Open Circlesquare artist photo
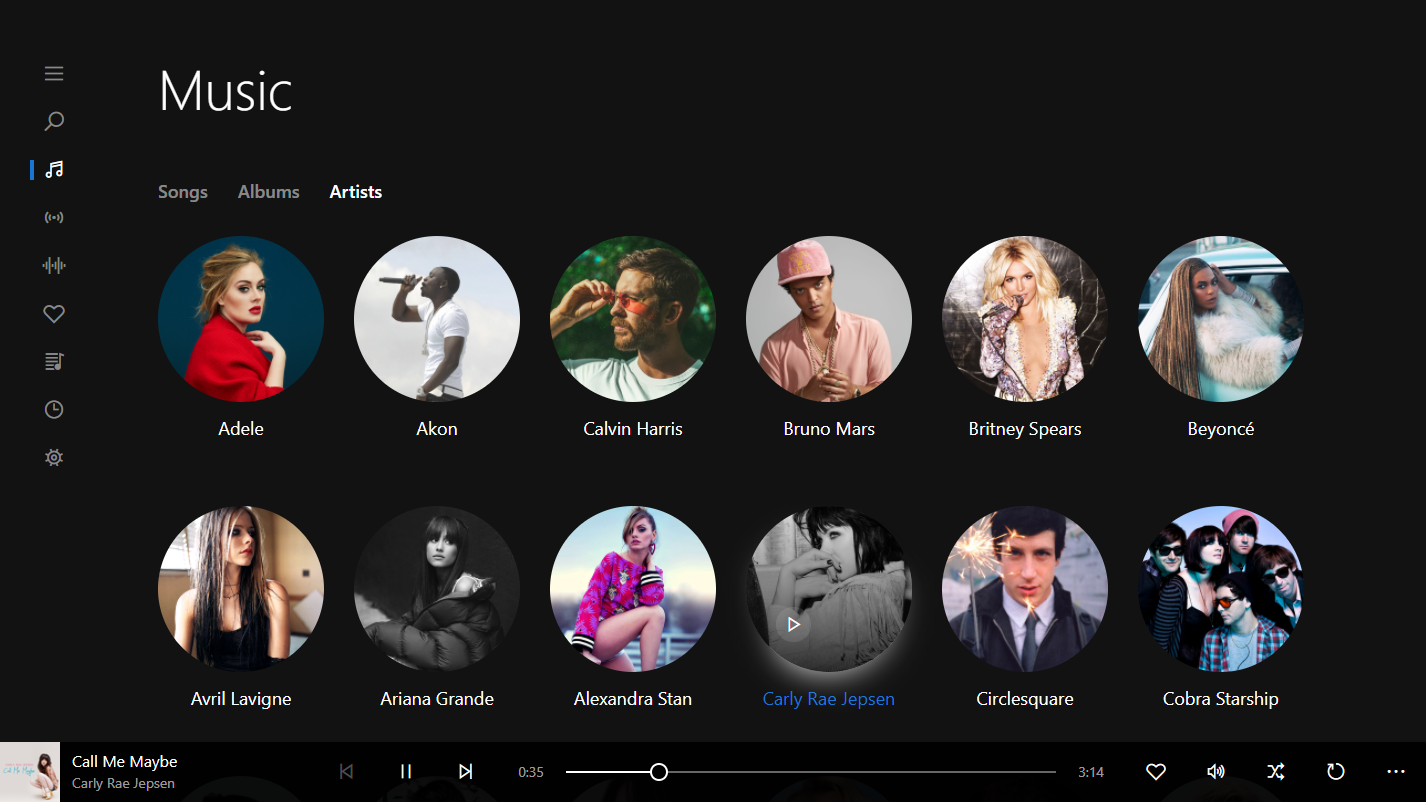The image size is (1426, 802). coord(1025,589)
